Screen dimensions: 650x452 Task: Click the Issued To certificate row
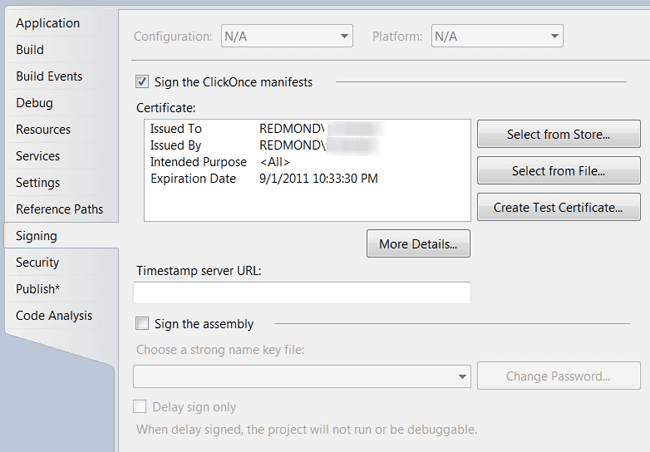pyautogui.click(x=265, y=129)
